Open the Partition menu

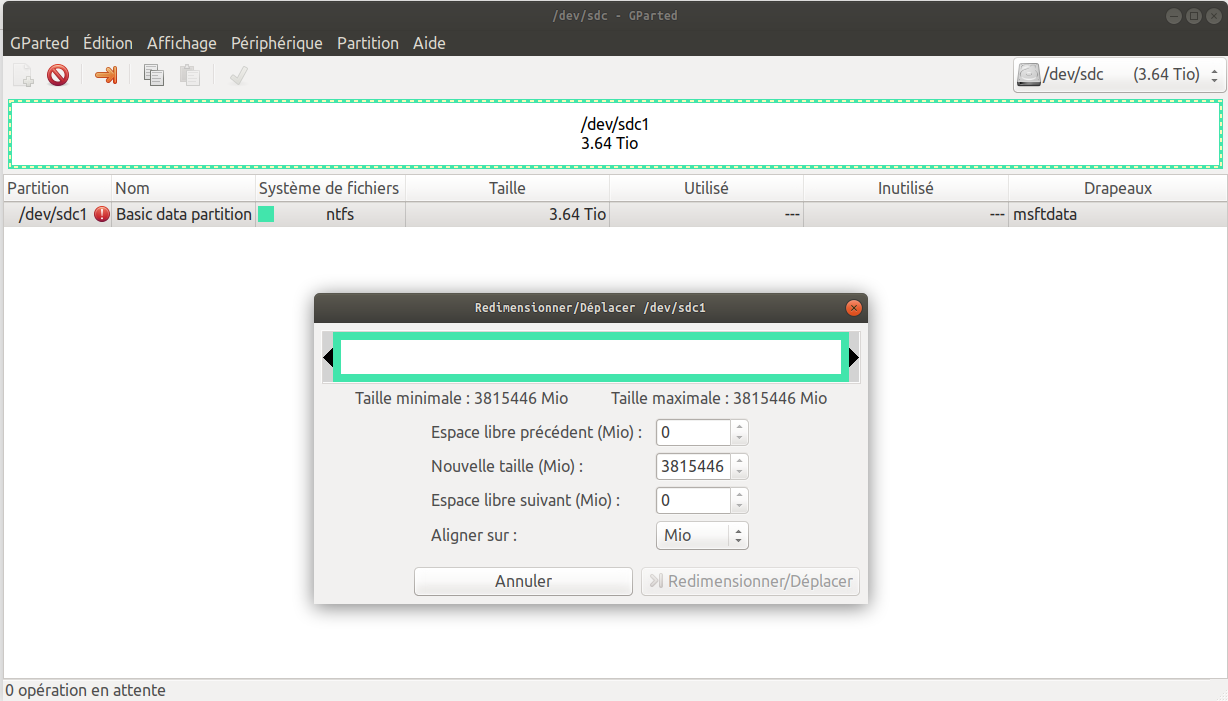[368, 43]
